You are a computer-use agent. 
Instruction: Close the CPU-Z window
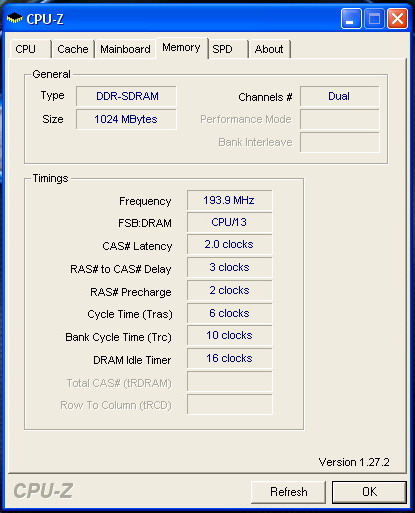pyautogui.click(x=397, y=19)
